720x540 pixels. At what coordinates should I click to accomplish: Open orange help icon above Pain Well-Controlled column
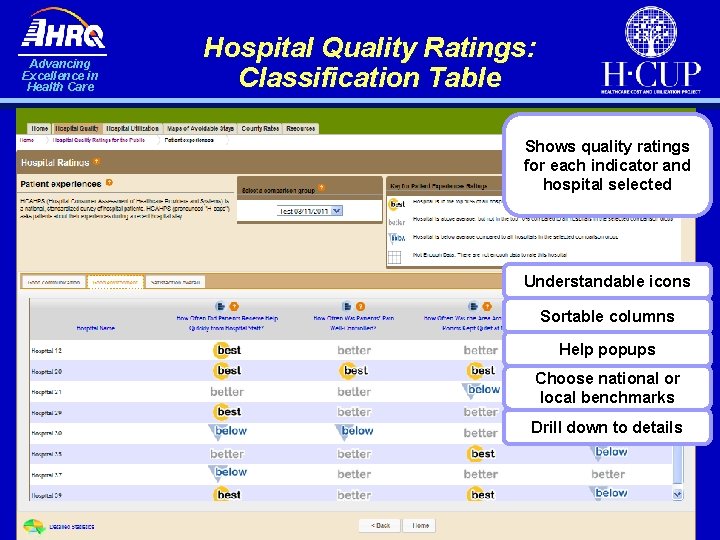coord(360,306)
